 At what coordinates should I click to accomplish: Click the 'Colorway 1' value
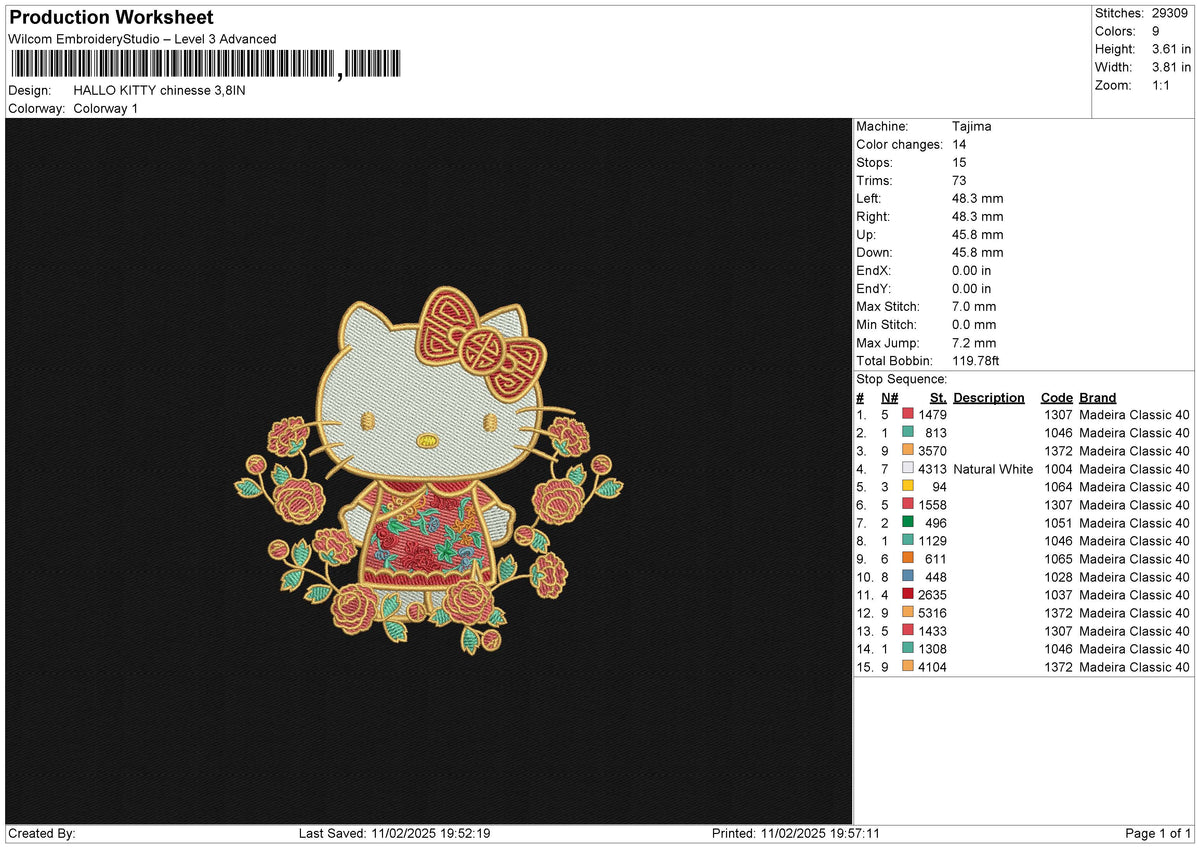click(106, 108)
